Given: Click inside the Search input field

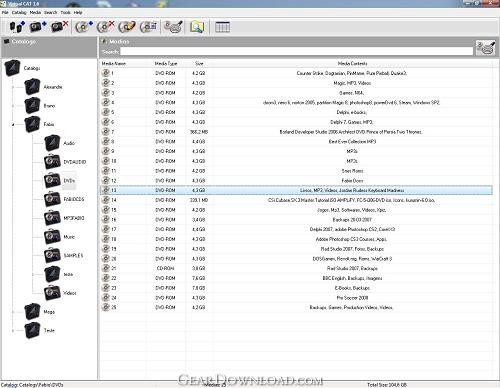Looking at the screenshot, I should (x=296, y=51).
